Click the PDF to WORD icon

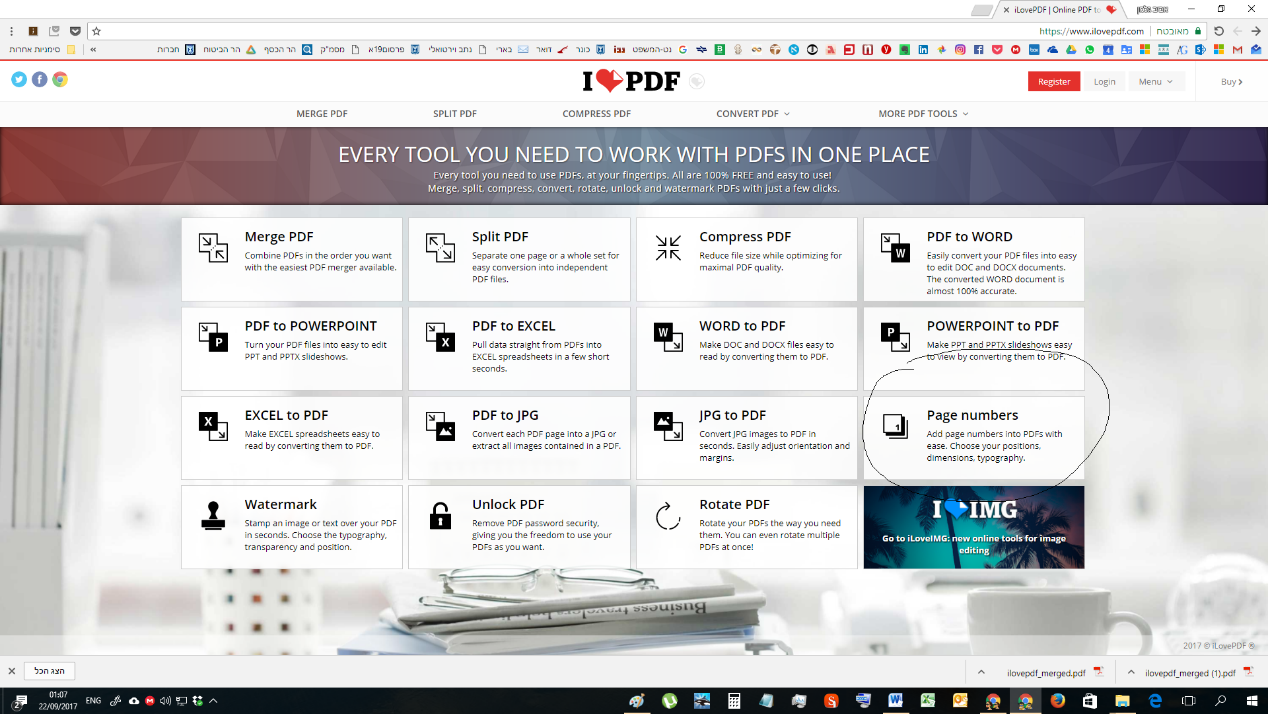point(895,246)
